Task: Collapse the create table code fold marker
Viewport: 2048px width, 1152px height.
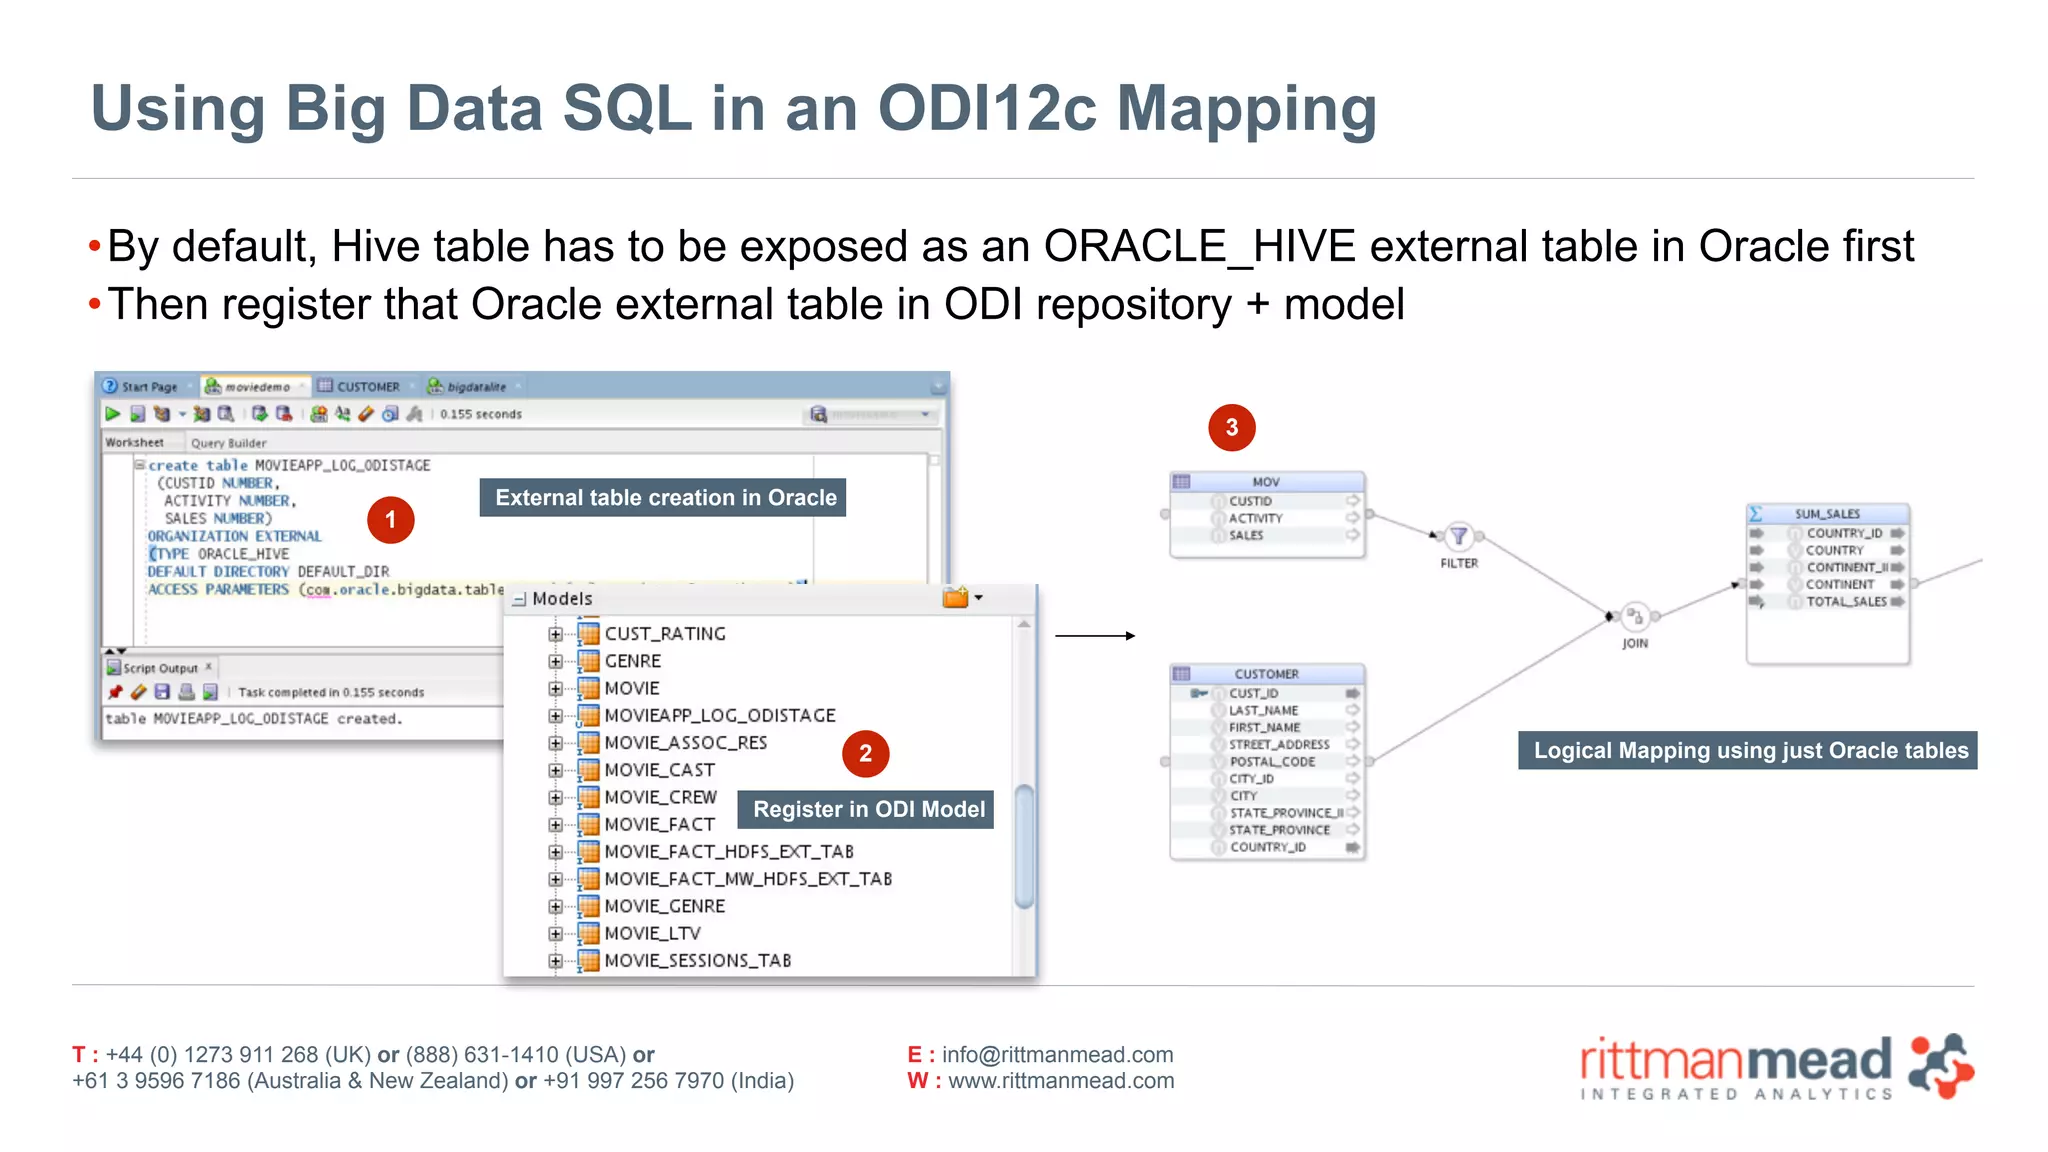Action: (x=140, y=465)
